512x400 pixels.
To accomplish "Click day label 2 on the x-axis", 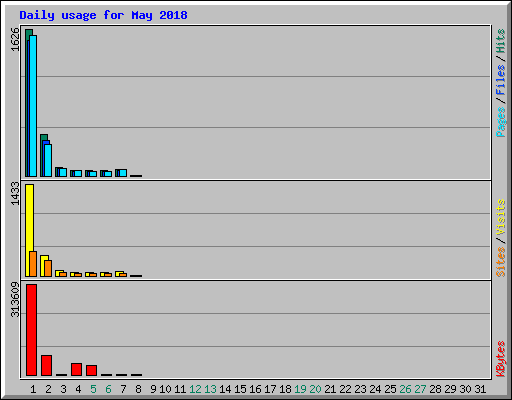I will click(x=48, y=389).
